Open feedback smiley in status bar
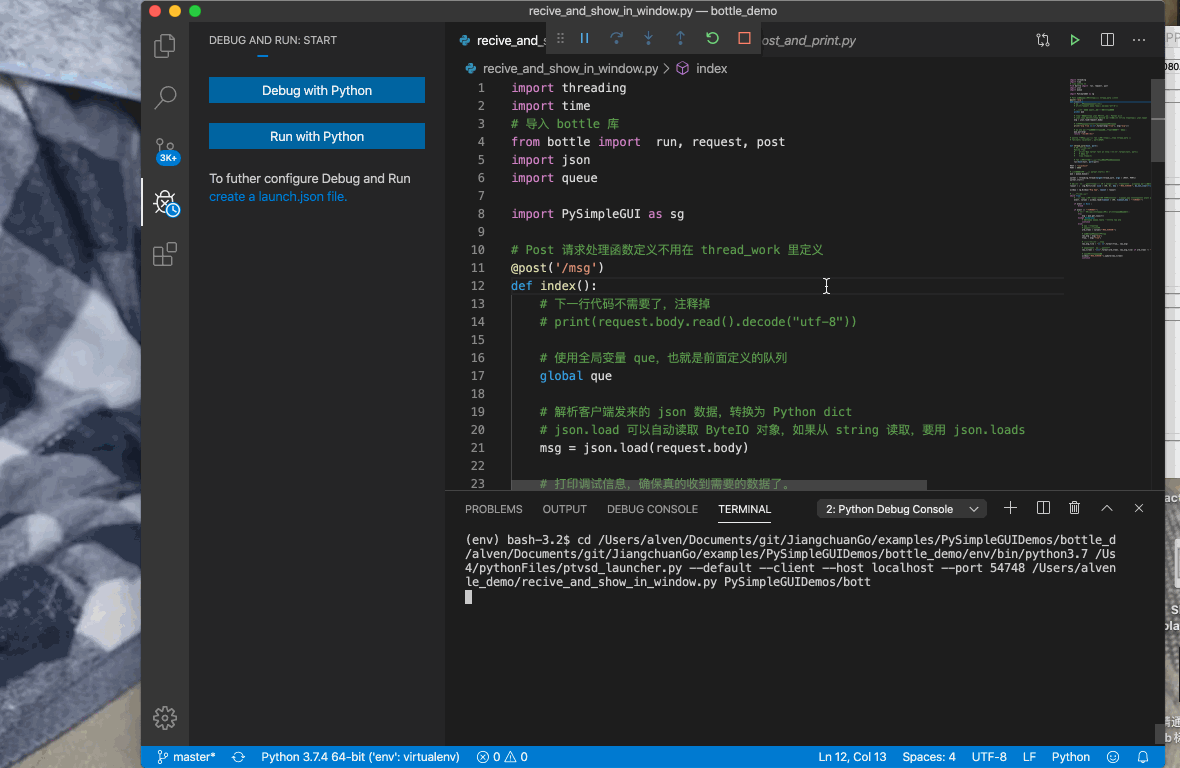Screen dimensions: 1180x768 pyautogui.click(x=1113, y=757)
